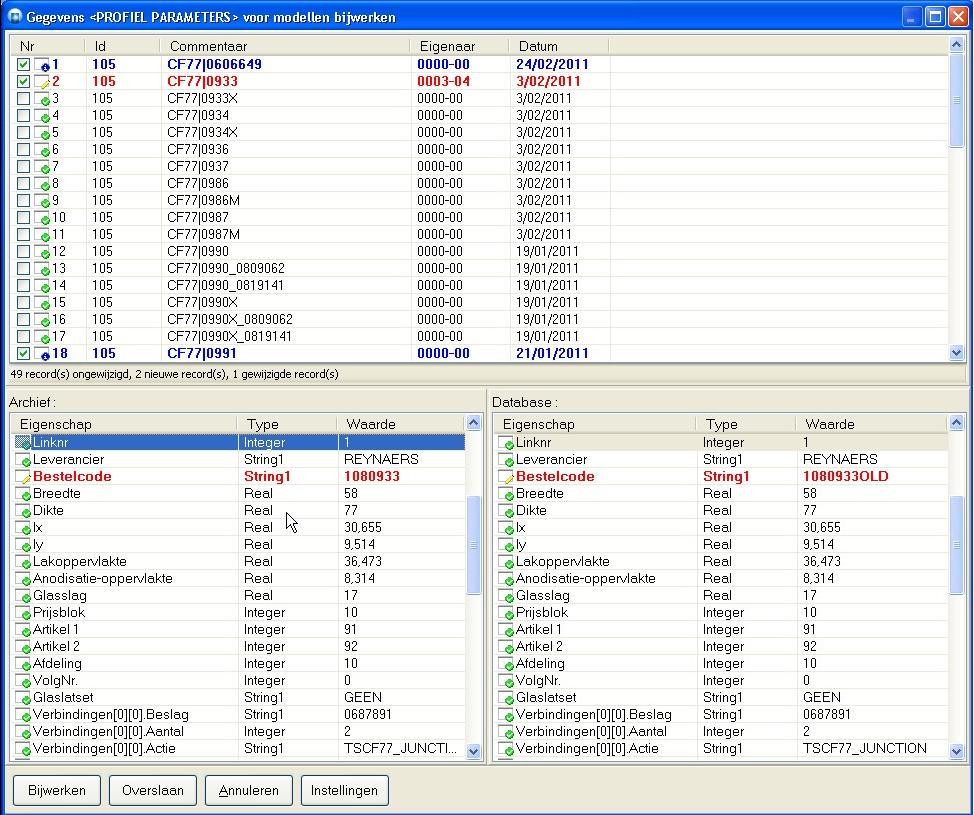Click the VolgNr. icon in Database list

pyautogui.click(x=506, y=681)
